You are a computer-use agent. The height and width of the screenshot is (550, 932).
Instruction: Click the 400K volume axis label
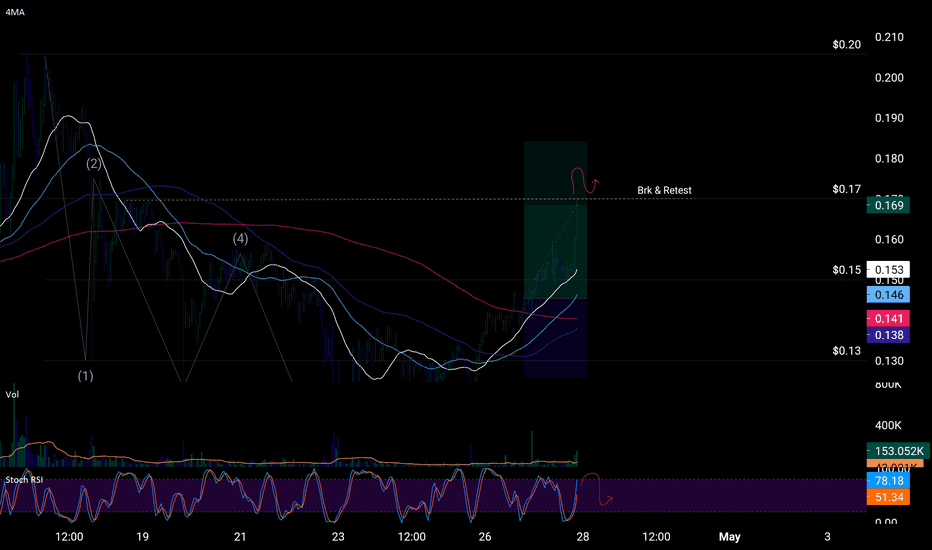click(888, 425)
